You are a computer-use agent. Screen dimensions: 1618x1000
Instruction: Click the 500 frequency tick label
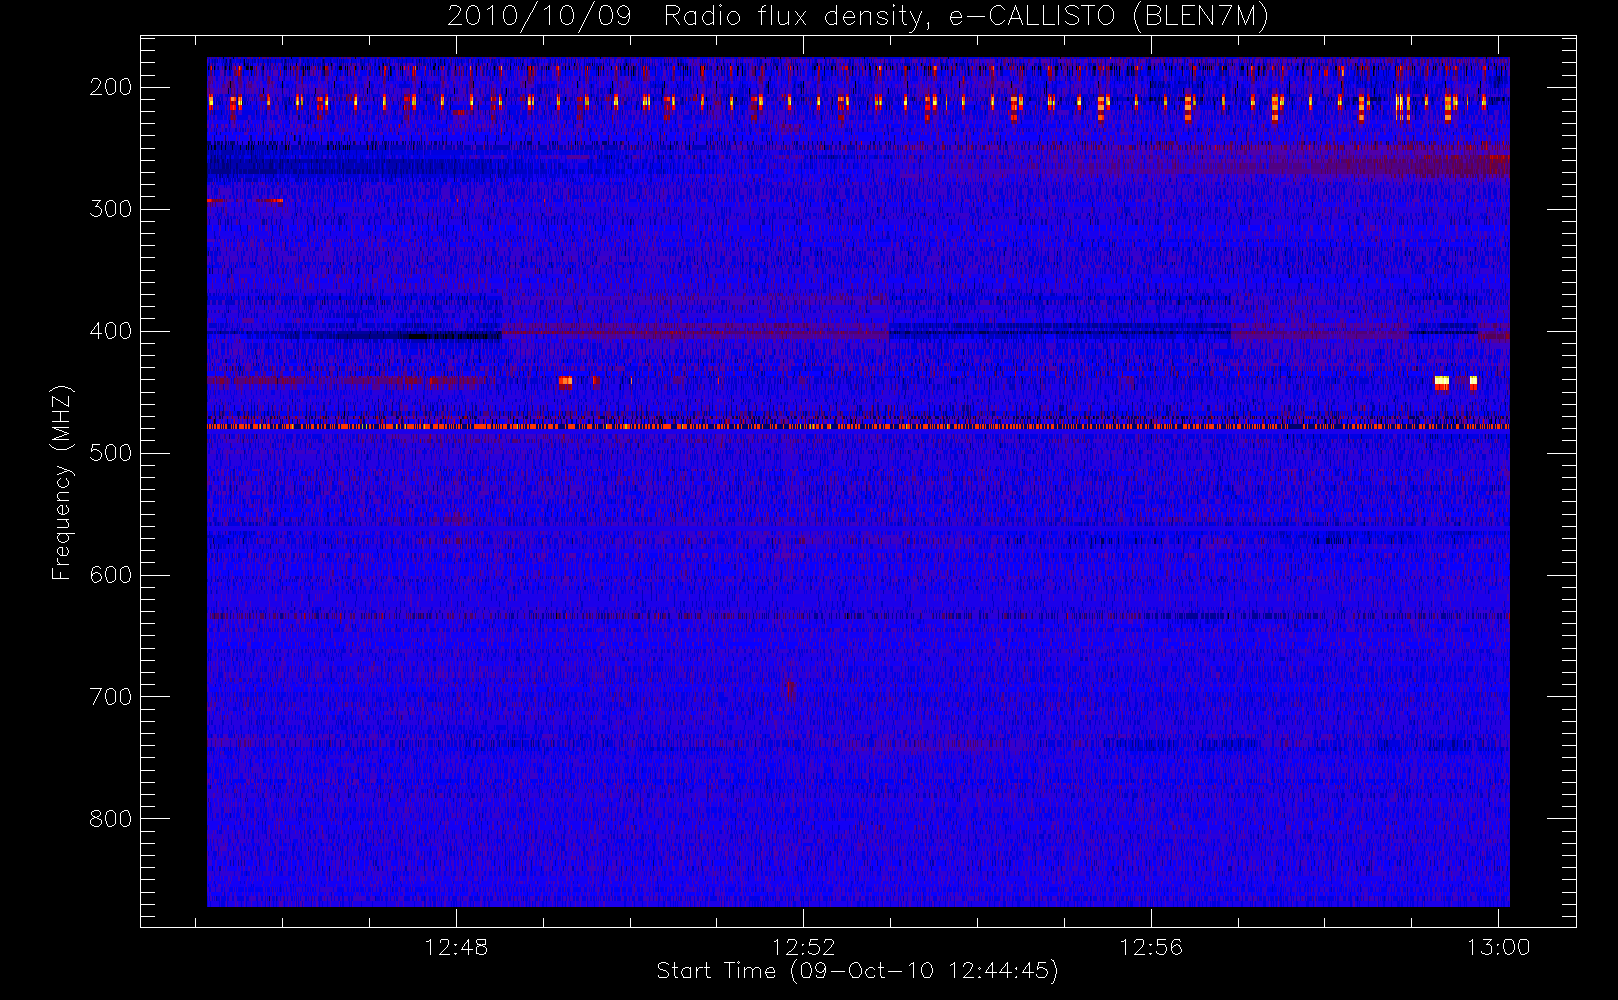click(110, 453)
